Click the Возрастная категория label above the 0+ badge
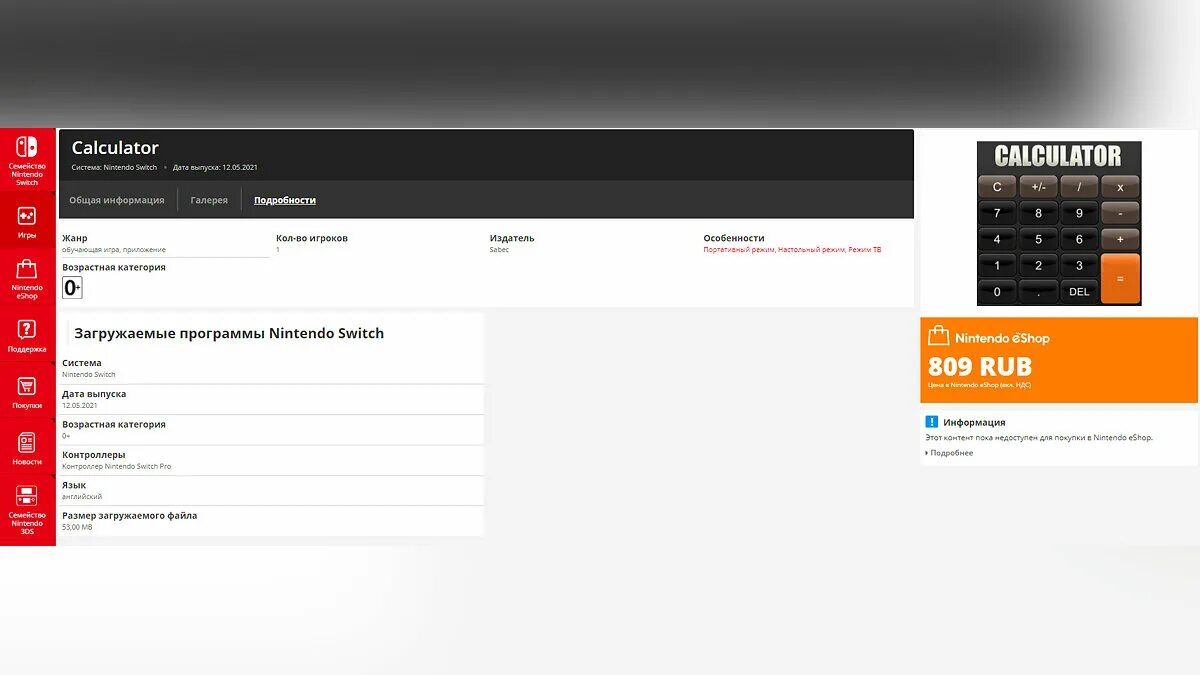Image resolution: width=1200 pixels, height=675 pixels. click(114, 268)
